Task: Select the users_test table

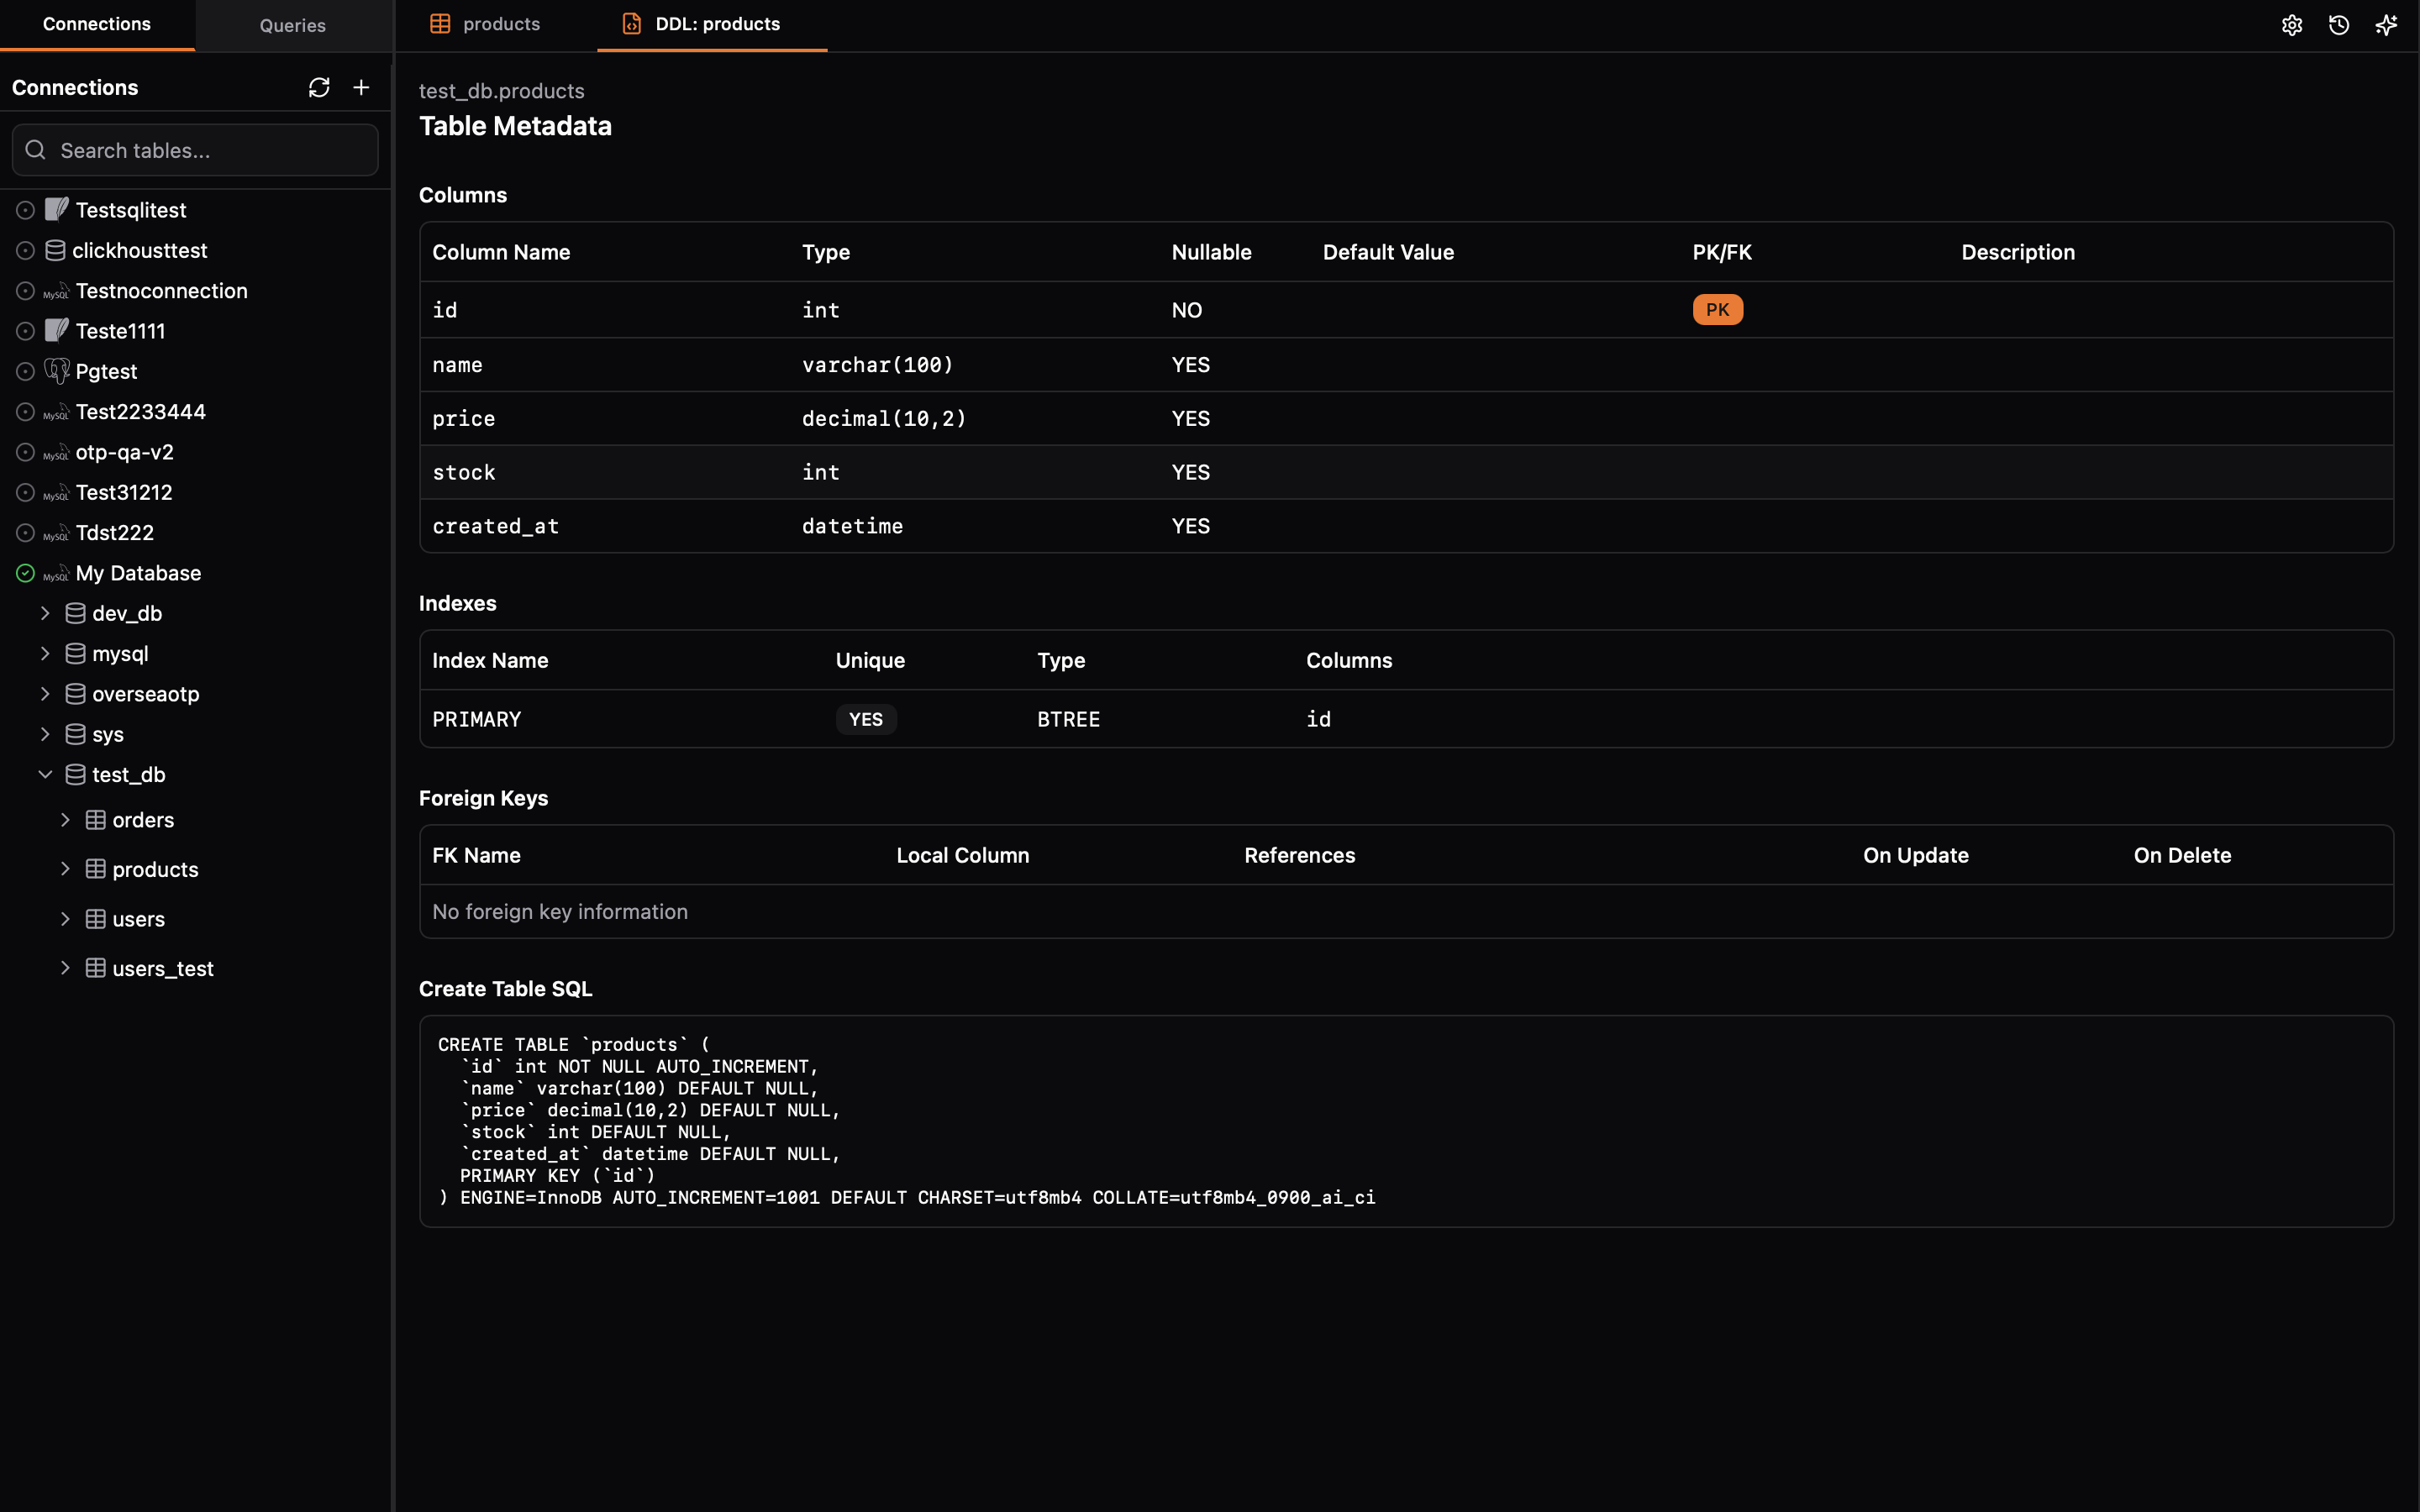Action: coord(162,968)
